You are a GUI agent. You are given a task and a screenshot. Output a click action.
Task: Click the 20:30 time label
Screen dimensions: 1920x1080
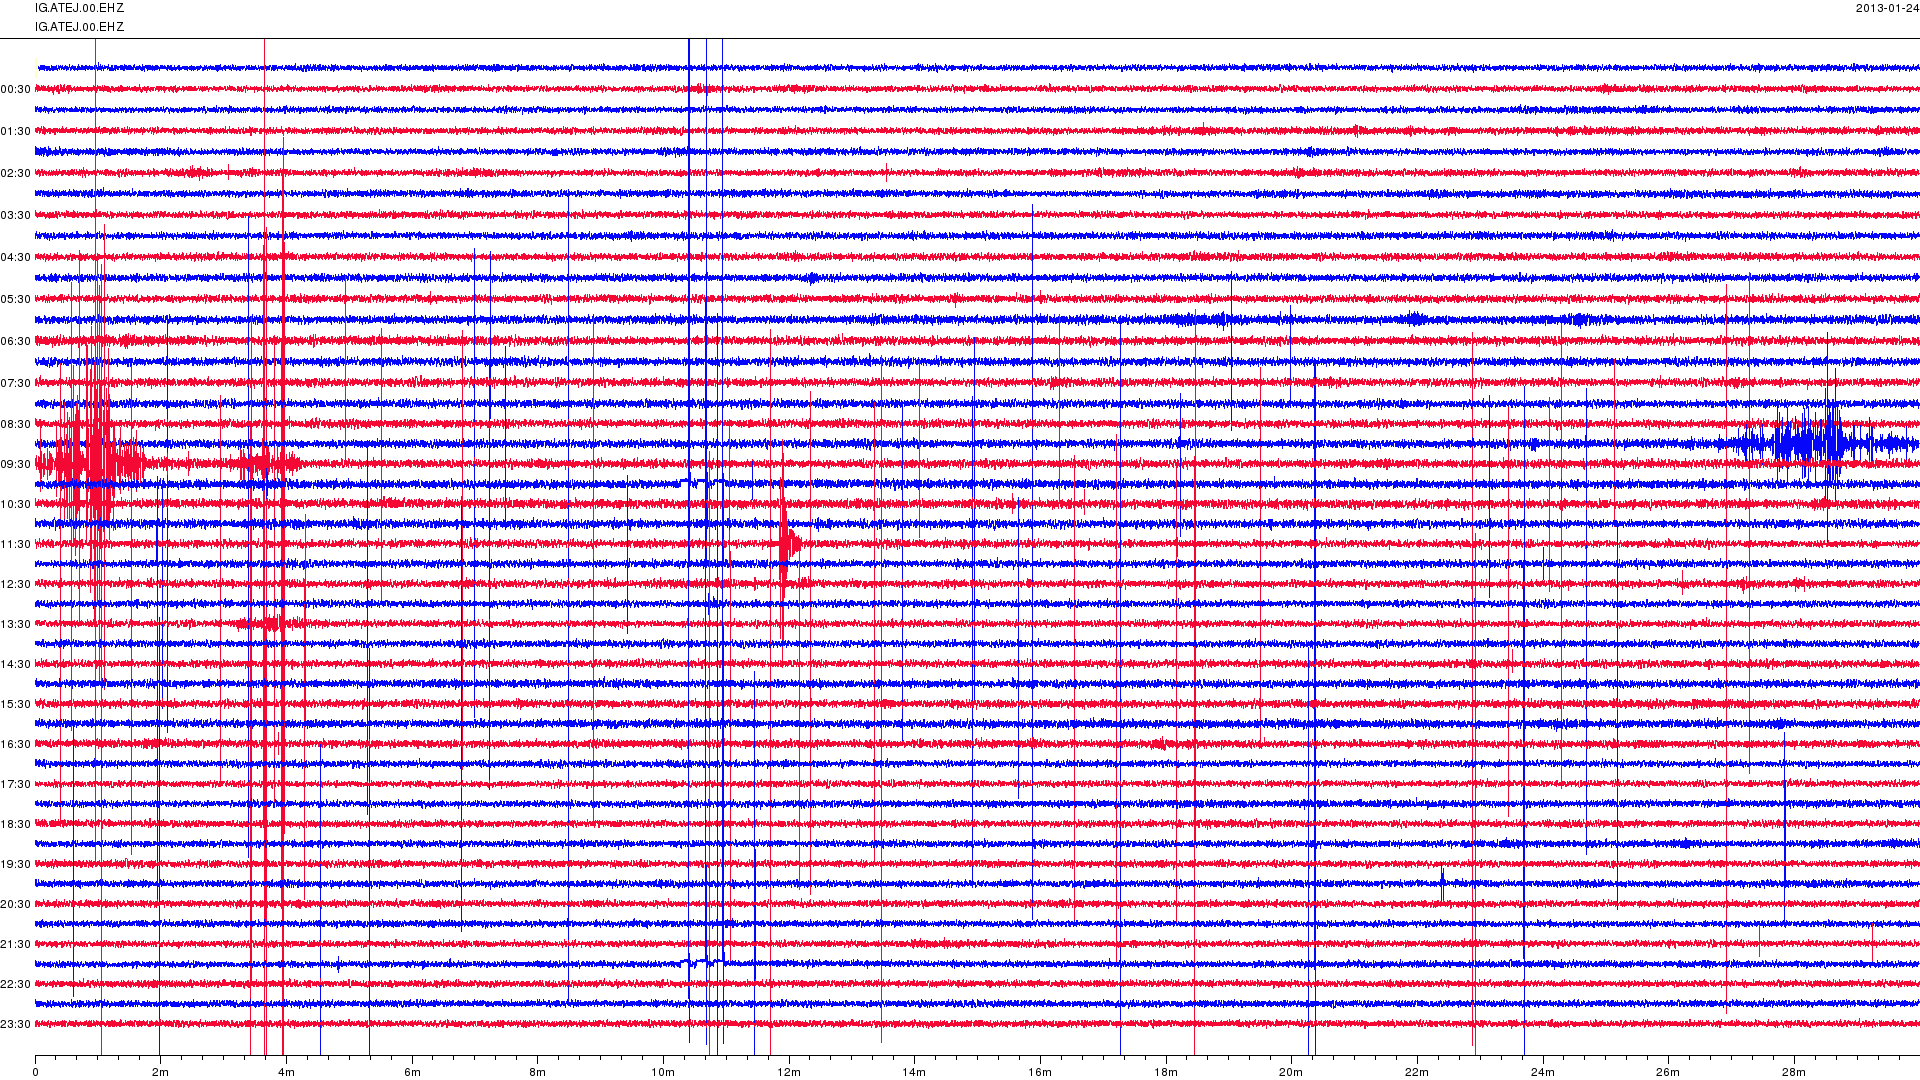(x=15, y=905)
